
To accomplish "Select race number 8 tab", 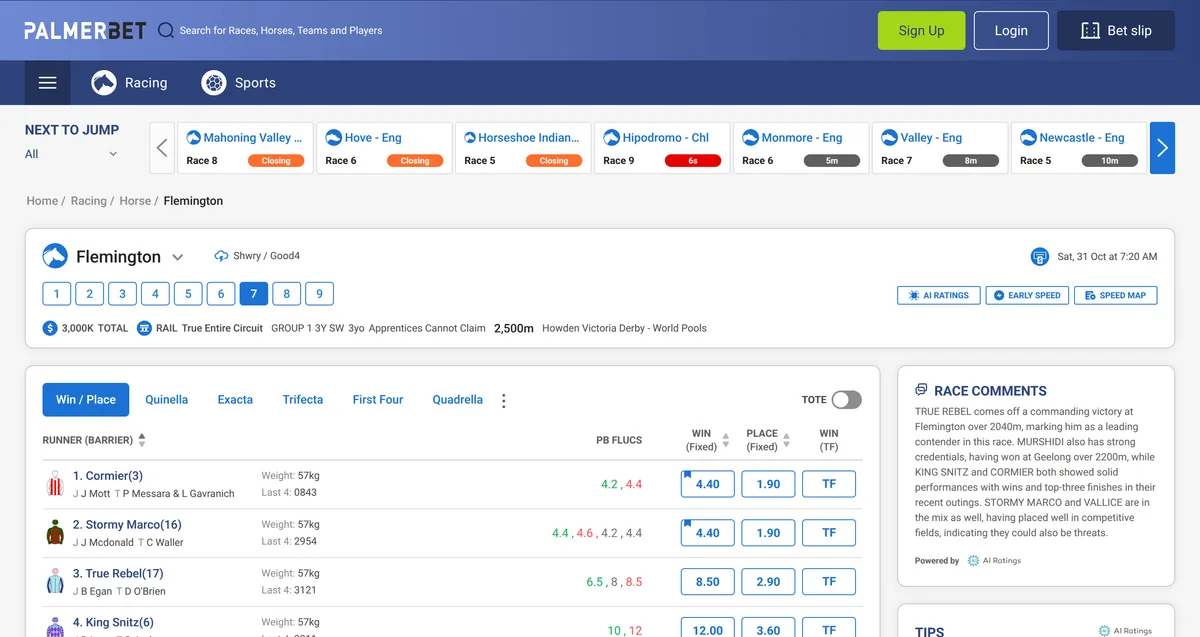I will (x=286, y=294).
